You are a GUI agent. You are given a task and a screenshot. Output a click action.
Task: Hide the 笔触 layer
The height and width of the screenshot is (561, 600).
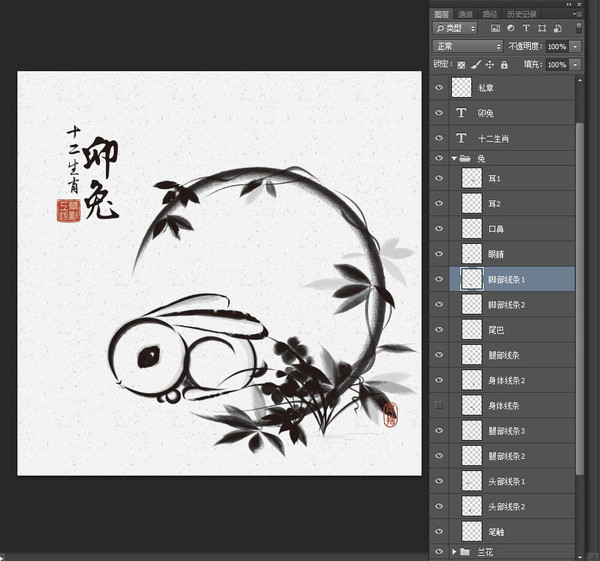coord(439,531)
